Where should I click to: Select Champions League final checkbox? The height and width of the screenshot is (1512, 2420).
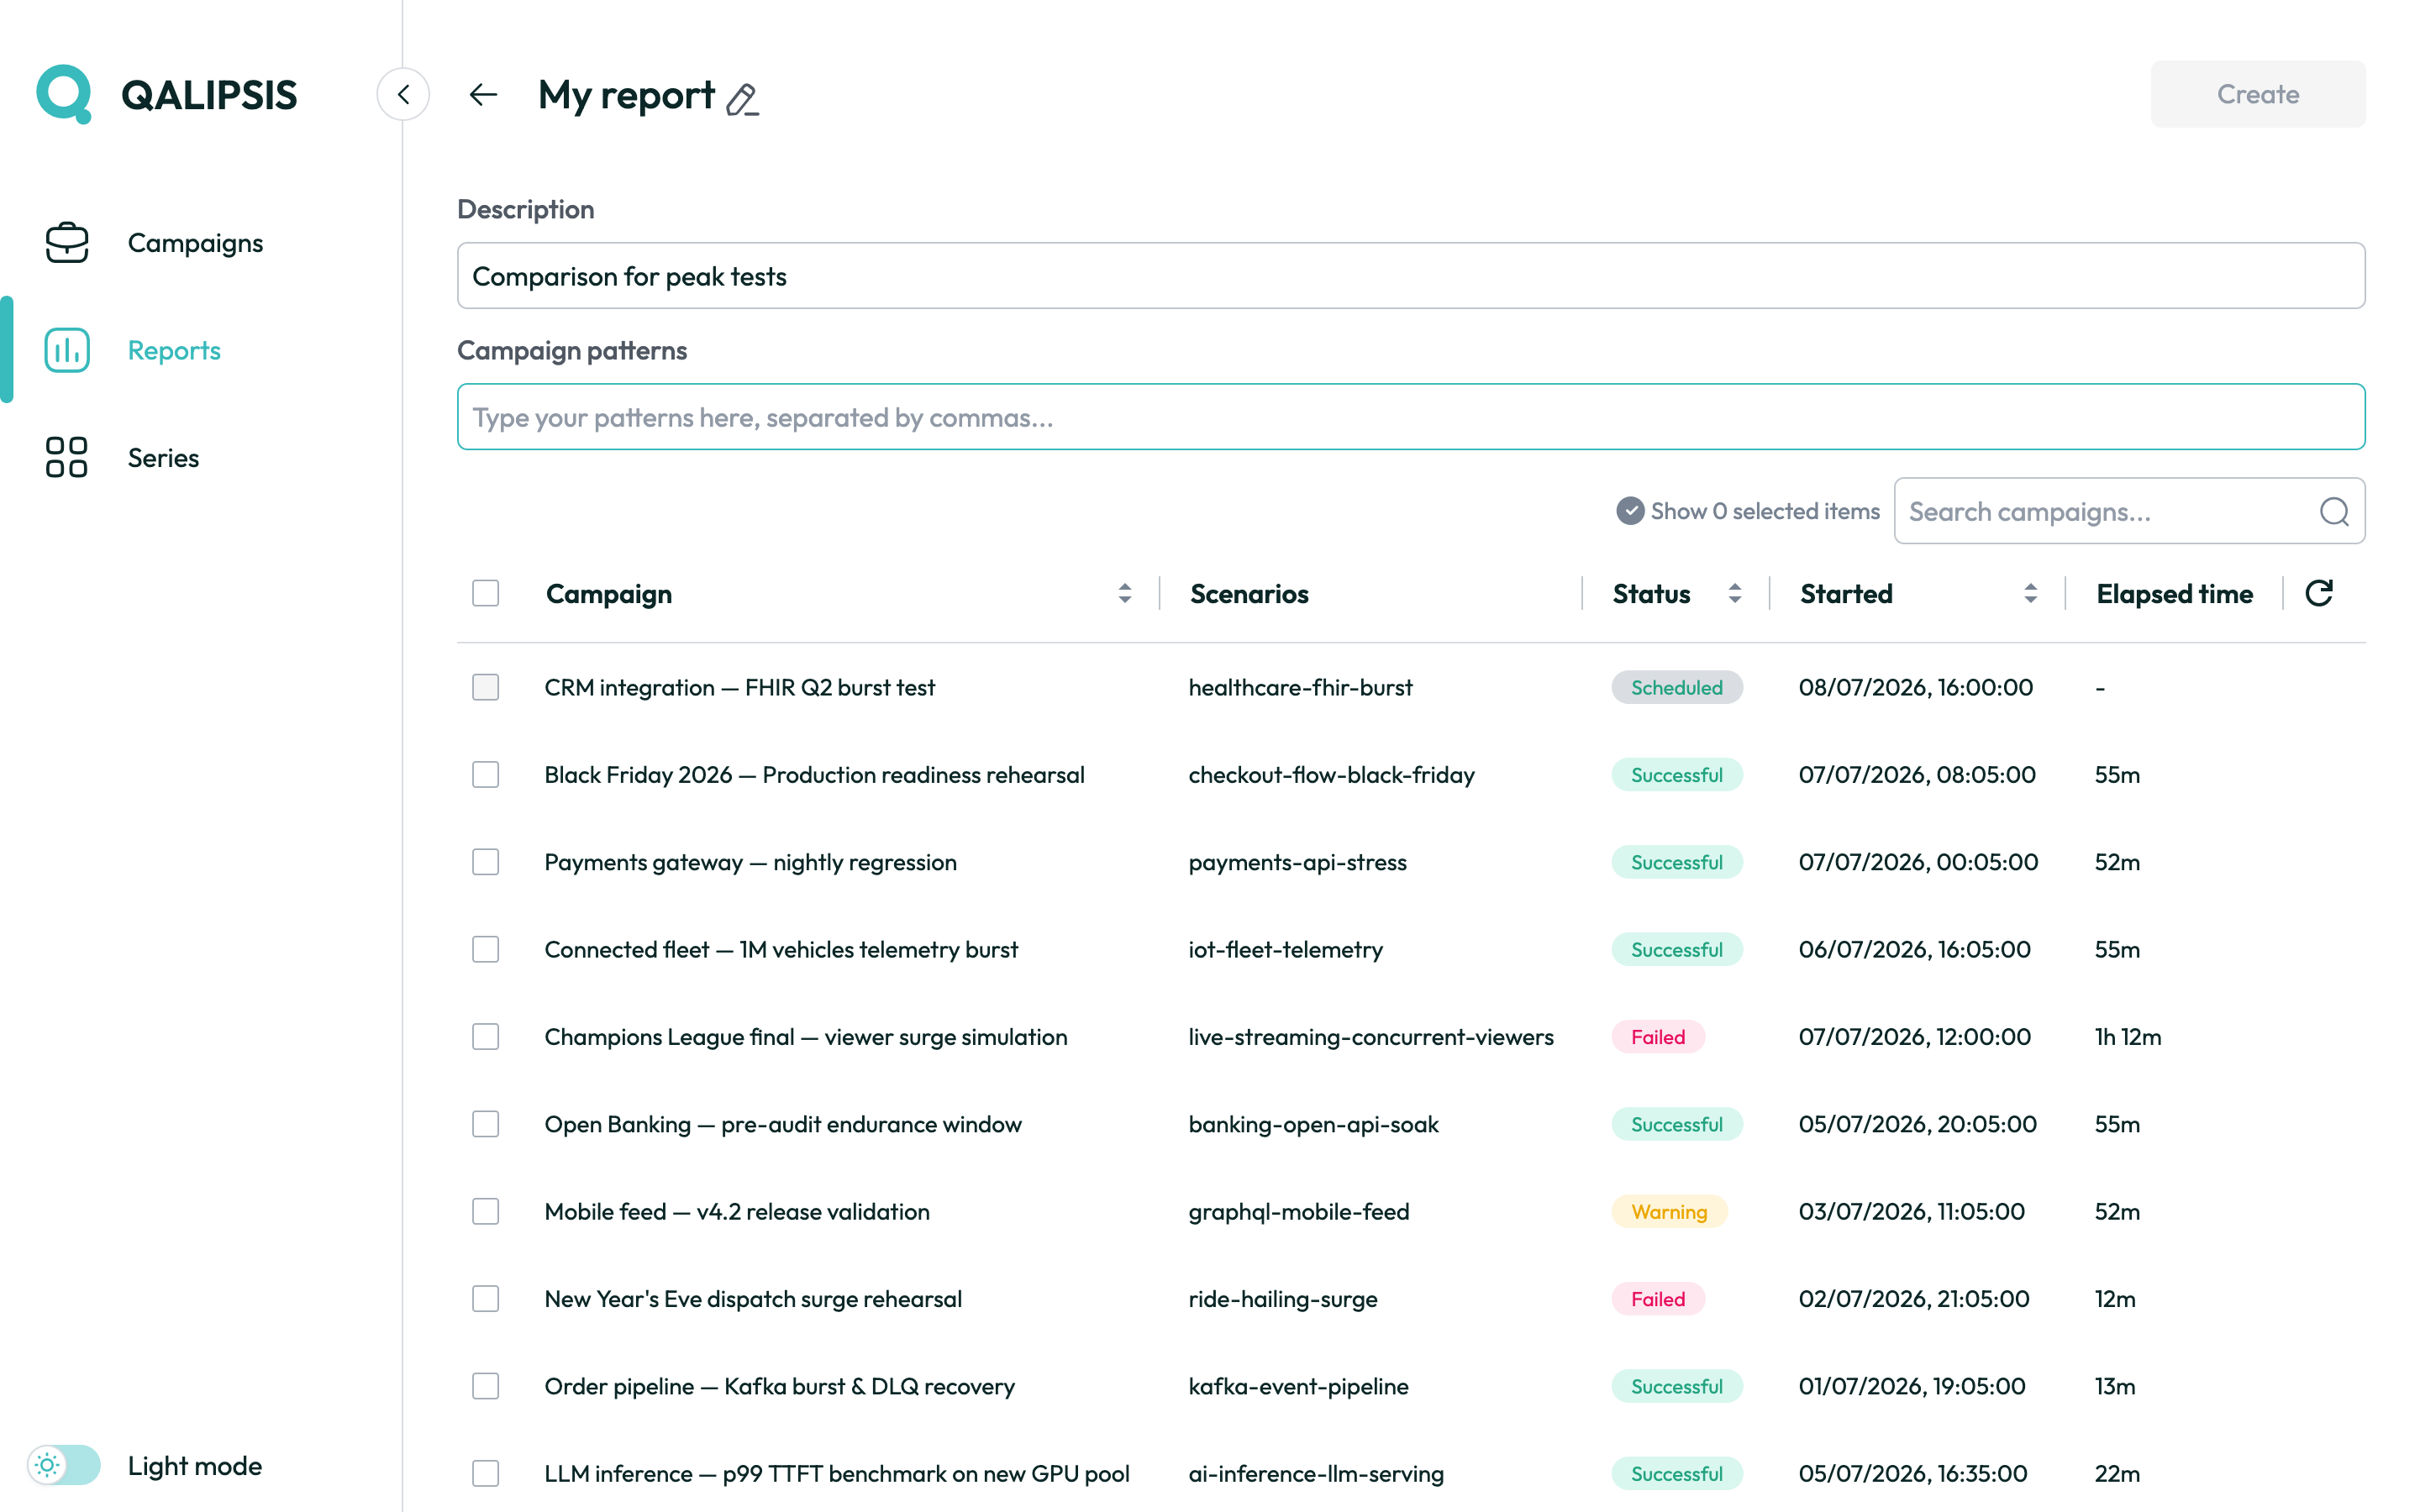[x=486, y=1036]
